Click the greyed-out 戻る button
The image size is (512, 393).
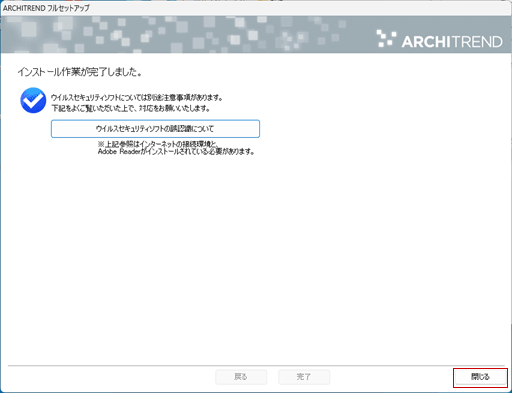click(x=241, y=377)
